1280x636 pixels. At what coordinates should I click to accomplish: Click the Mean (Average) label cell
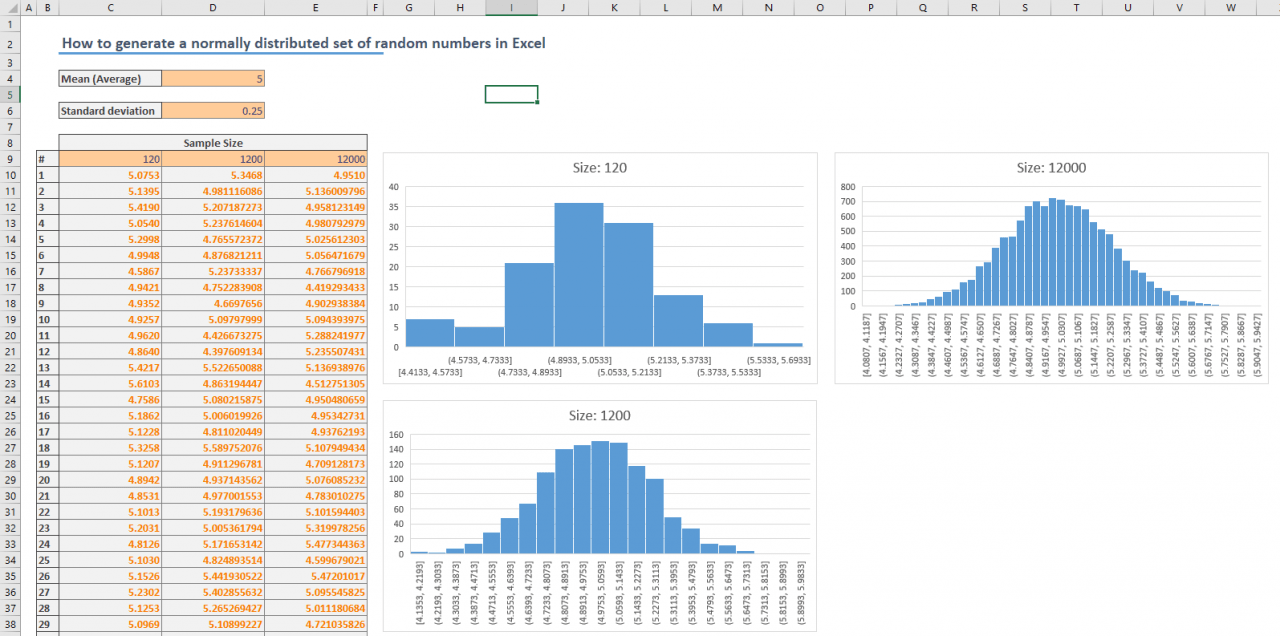click(x=109, y=78)
